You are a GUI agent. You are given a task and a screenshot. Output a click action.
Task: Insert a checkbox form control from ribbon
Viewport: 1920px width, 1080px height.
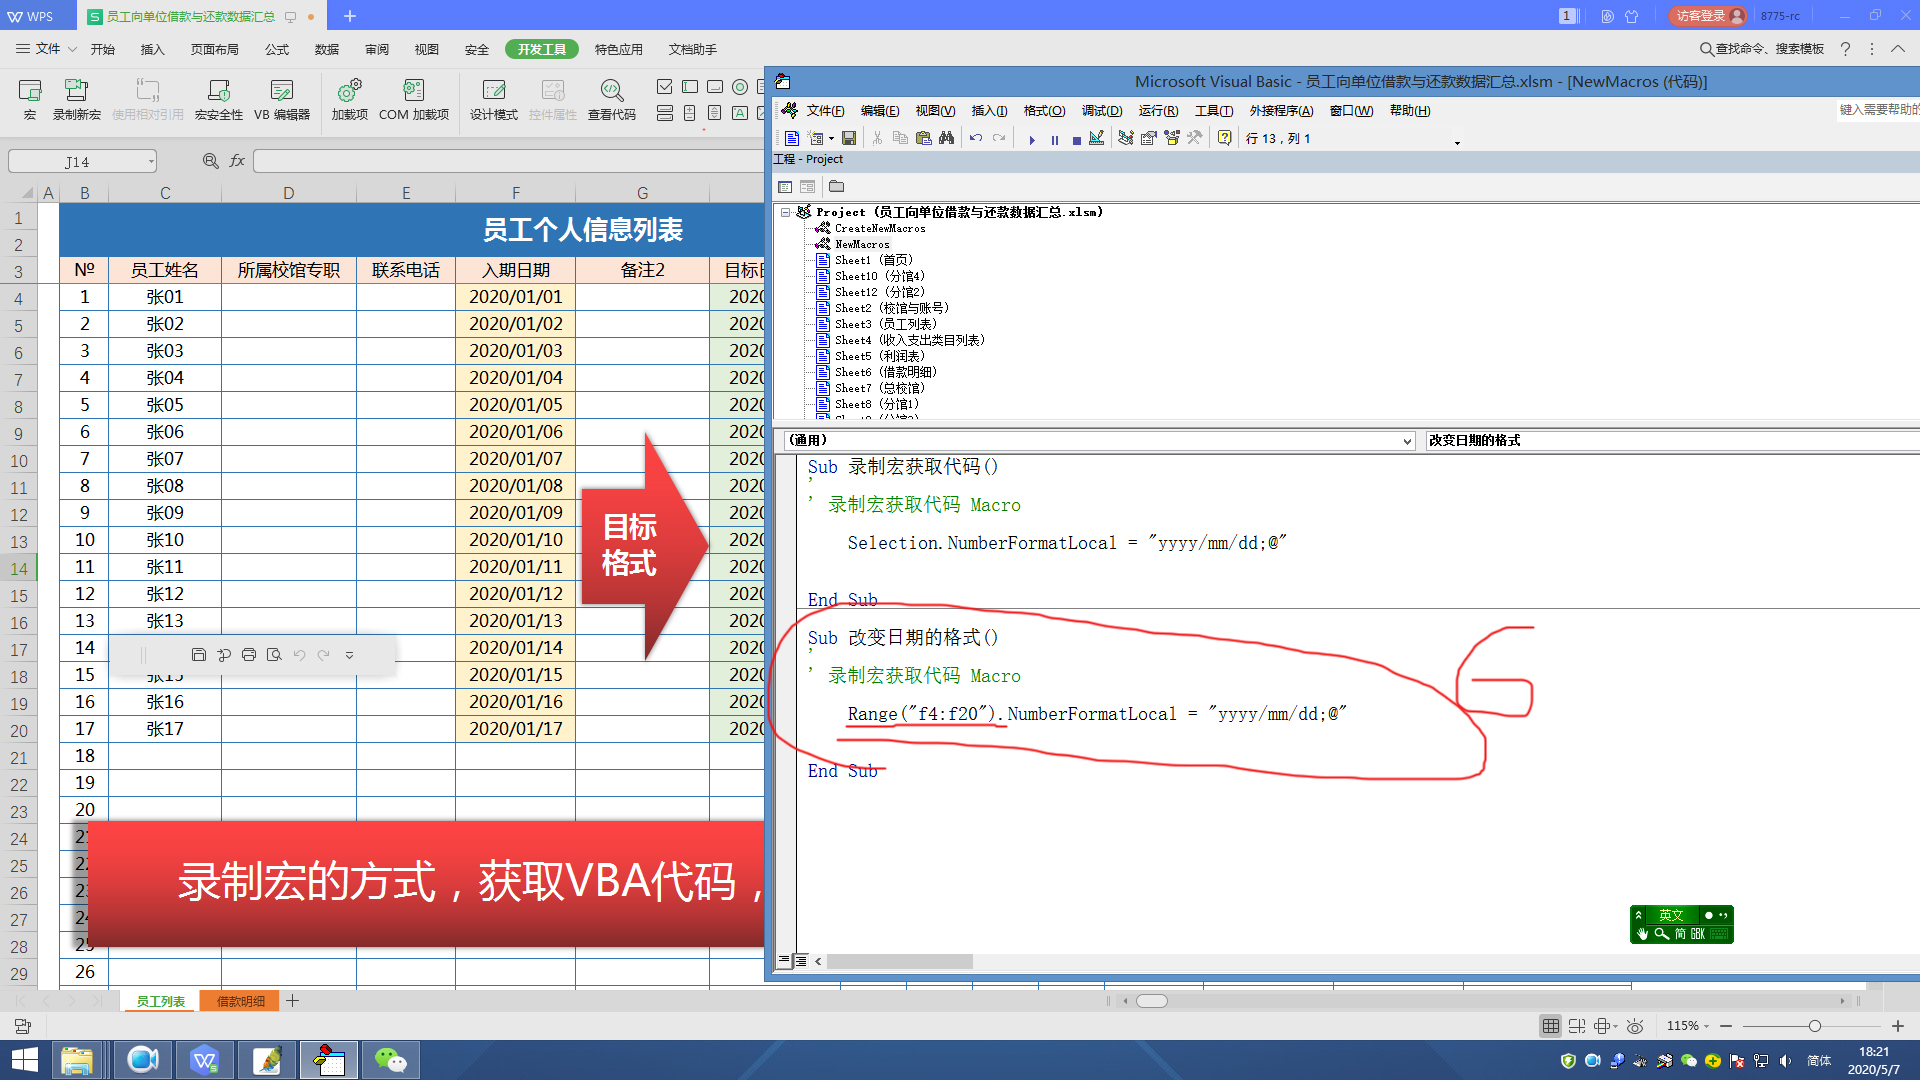coord(664,87)
